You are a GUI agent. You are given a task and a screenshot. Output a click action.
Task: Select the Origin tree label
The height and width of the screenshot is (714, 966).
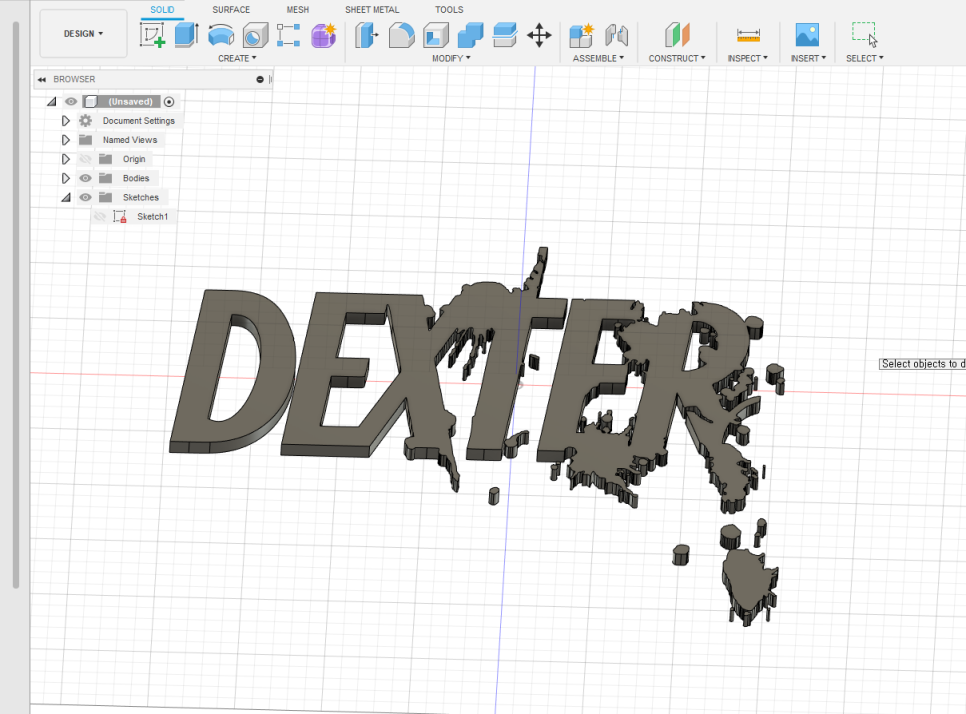[x=134, y=159]
